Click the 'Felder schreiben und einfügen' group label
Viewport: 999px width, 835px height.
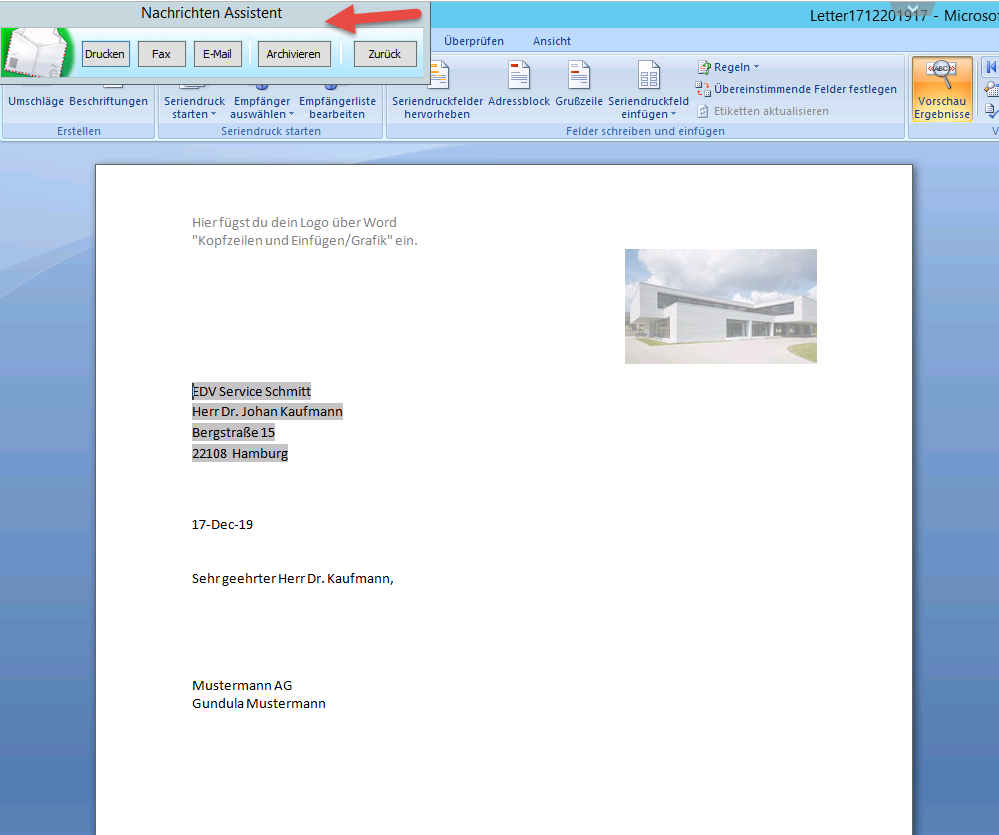[x=645, y=131]
